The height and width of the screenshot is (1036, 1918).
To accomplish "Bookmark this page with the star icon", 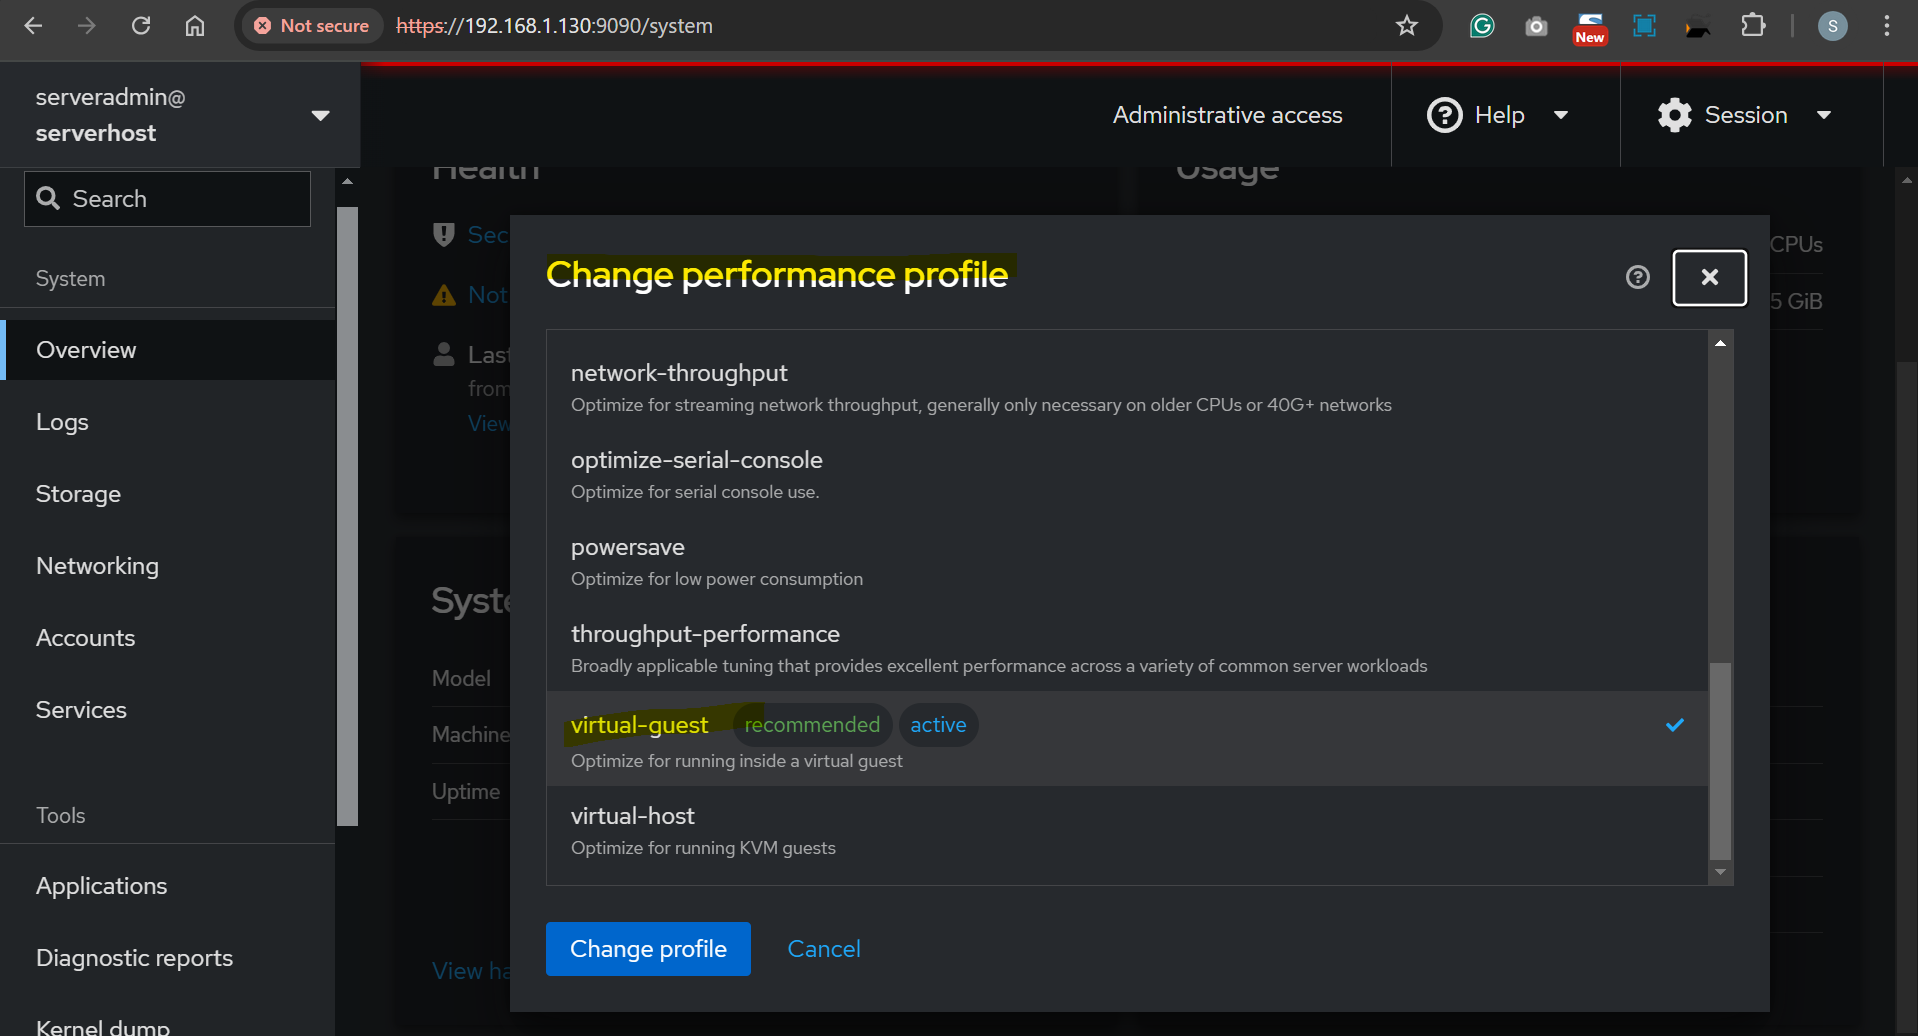I will point(1407,26).
